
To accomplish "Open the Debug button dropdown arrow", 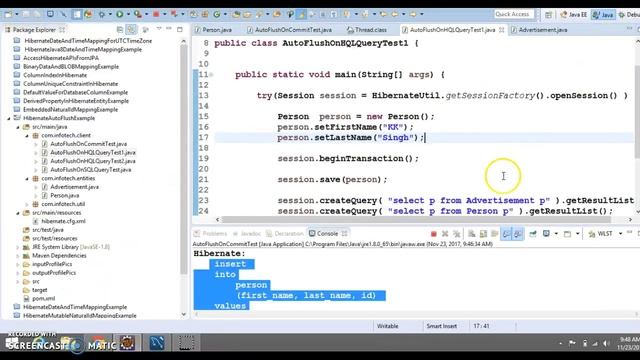I will tap(110, 14).
